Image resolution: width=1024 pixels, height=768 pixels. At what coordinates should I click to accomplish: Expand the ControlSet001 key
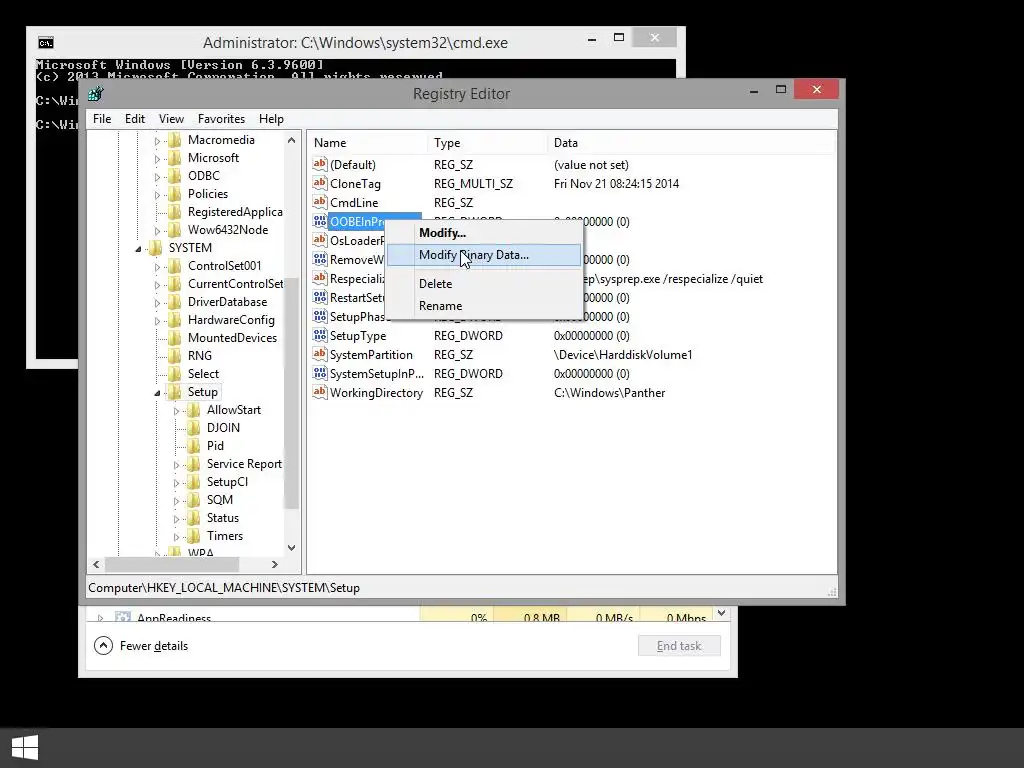157,266
